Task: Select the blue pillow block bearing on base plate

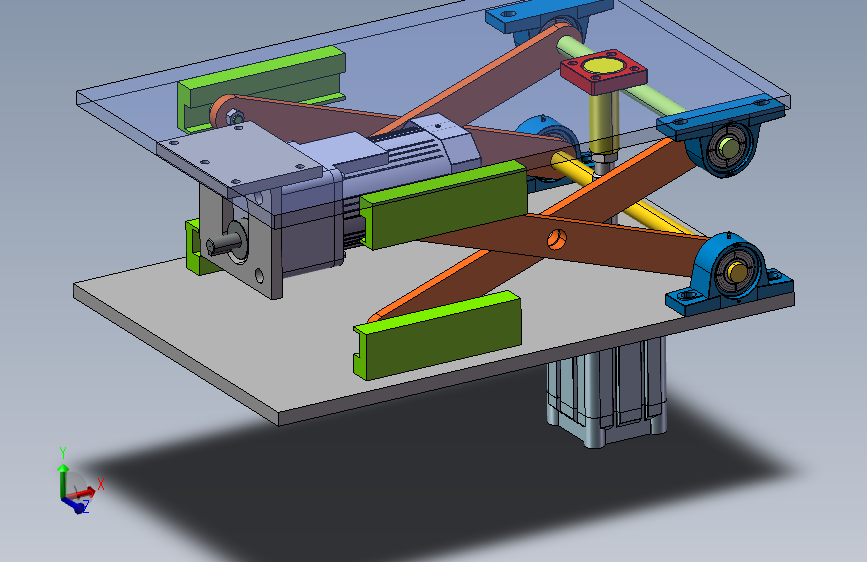Action: [730, 276]
